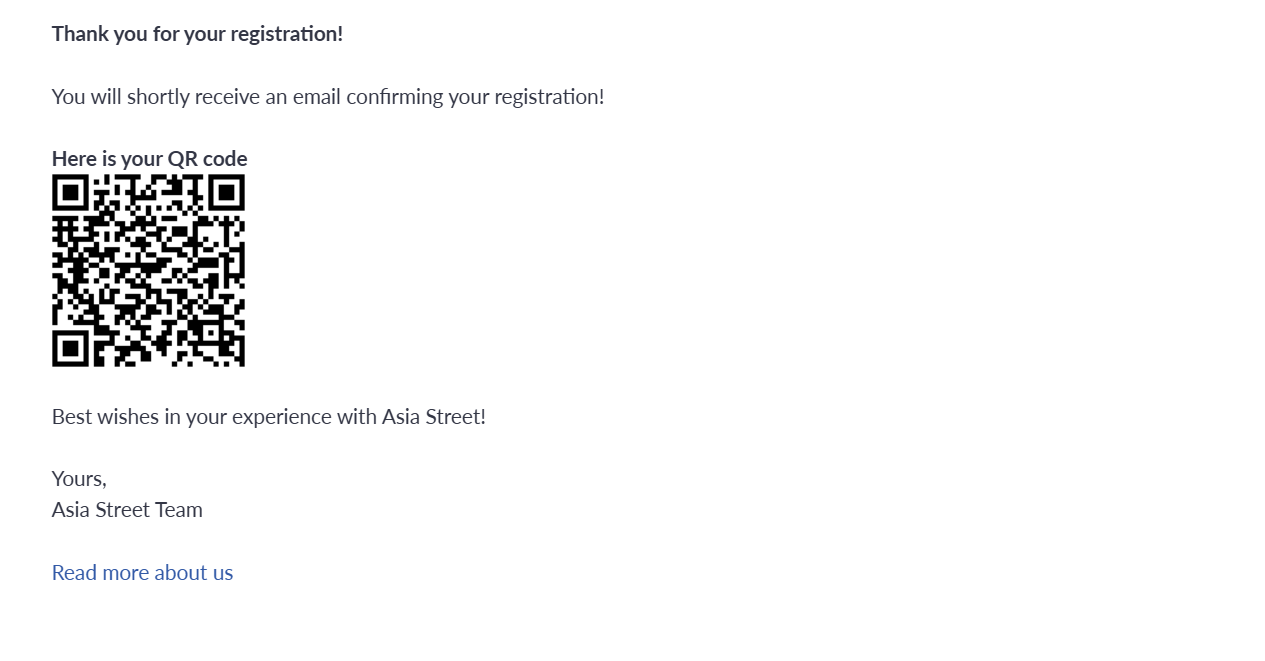The height and width of the screenshot is (661, 1265).
Task: Click the "Yours," sign-off text
Action: [79, 479]
